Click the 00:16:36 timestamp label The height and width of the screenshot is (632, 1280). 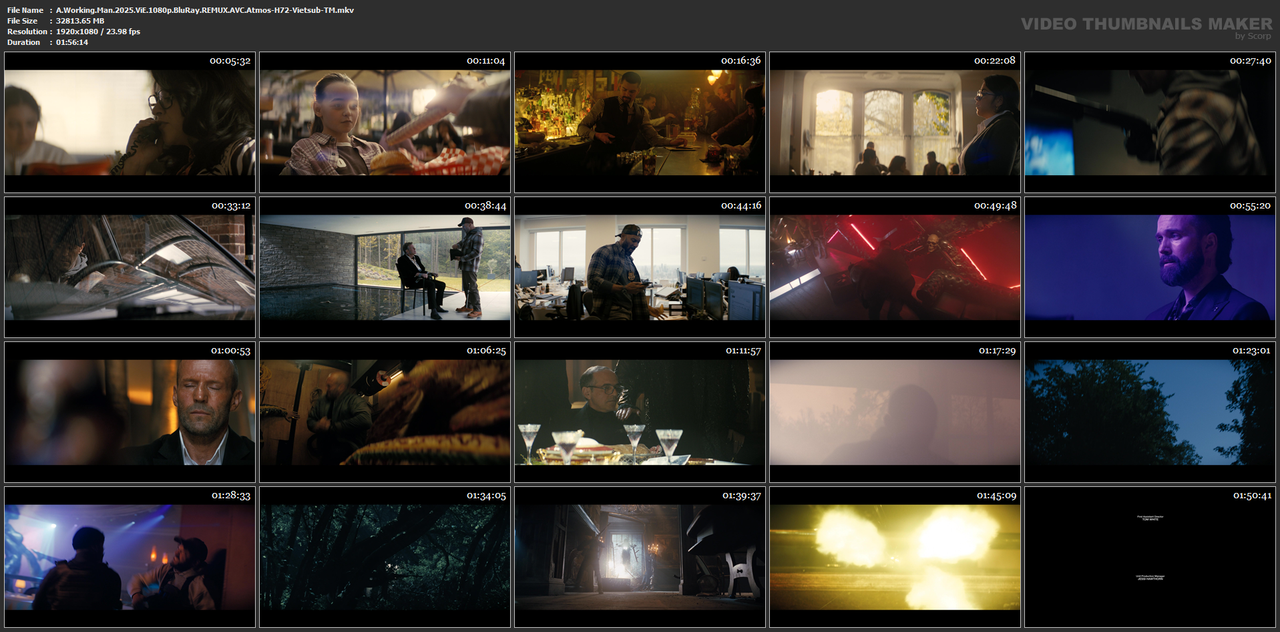point(741,61)
